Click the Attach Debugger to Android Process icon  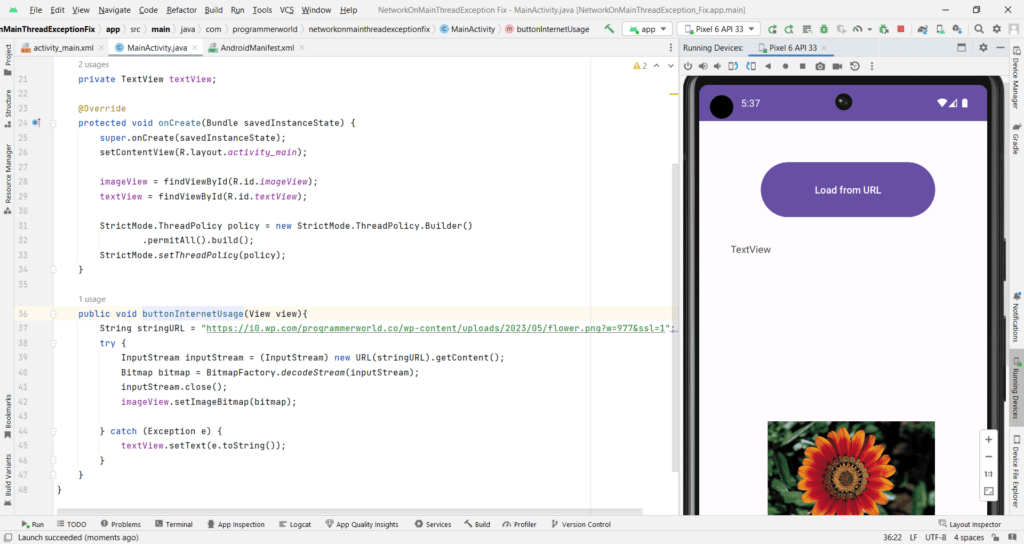(x=884, y=29)
